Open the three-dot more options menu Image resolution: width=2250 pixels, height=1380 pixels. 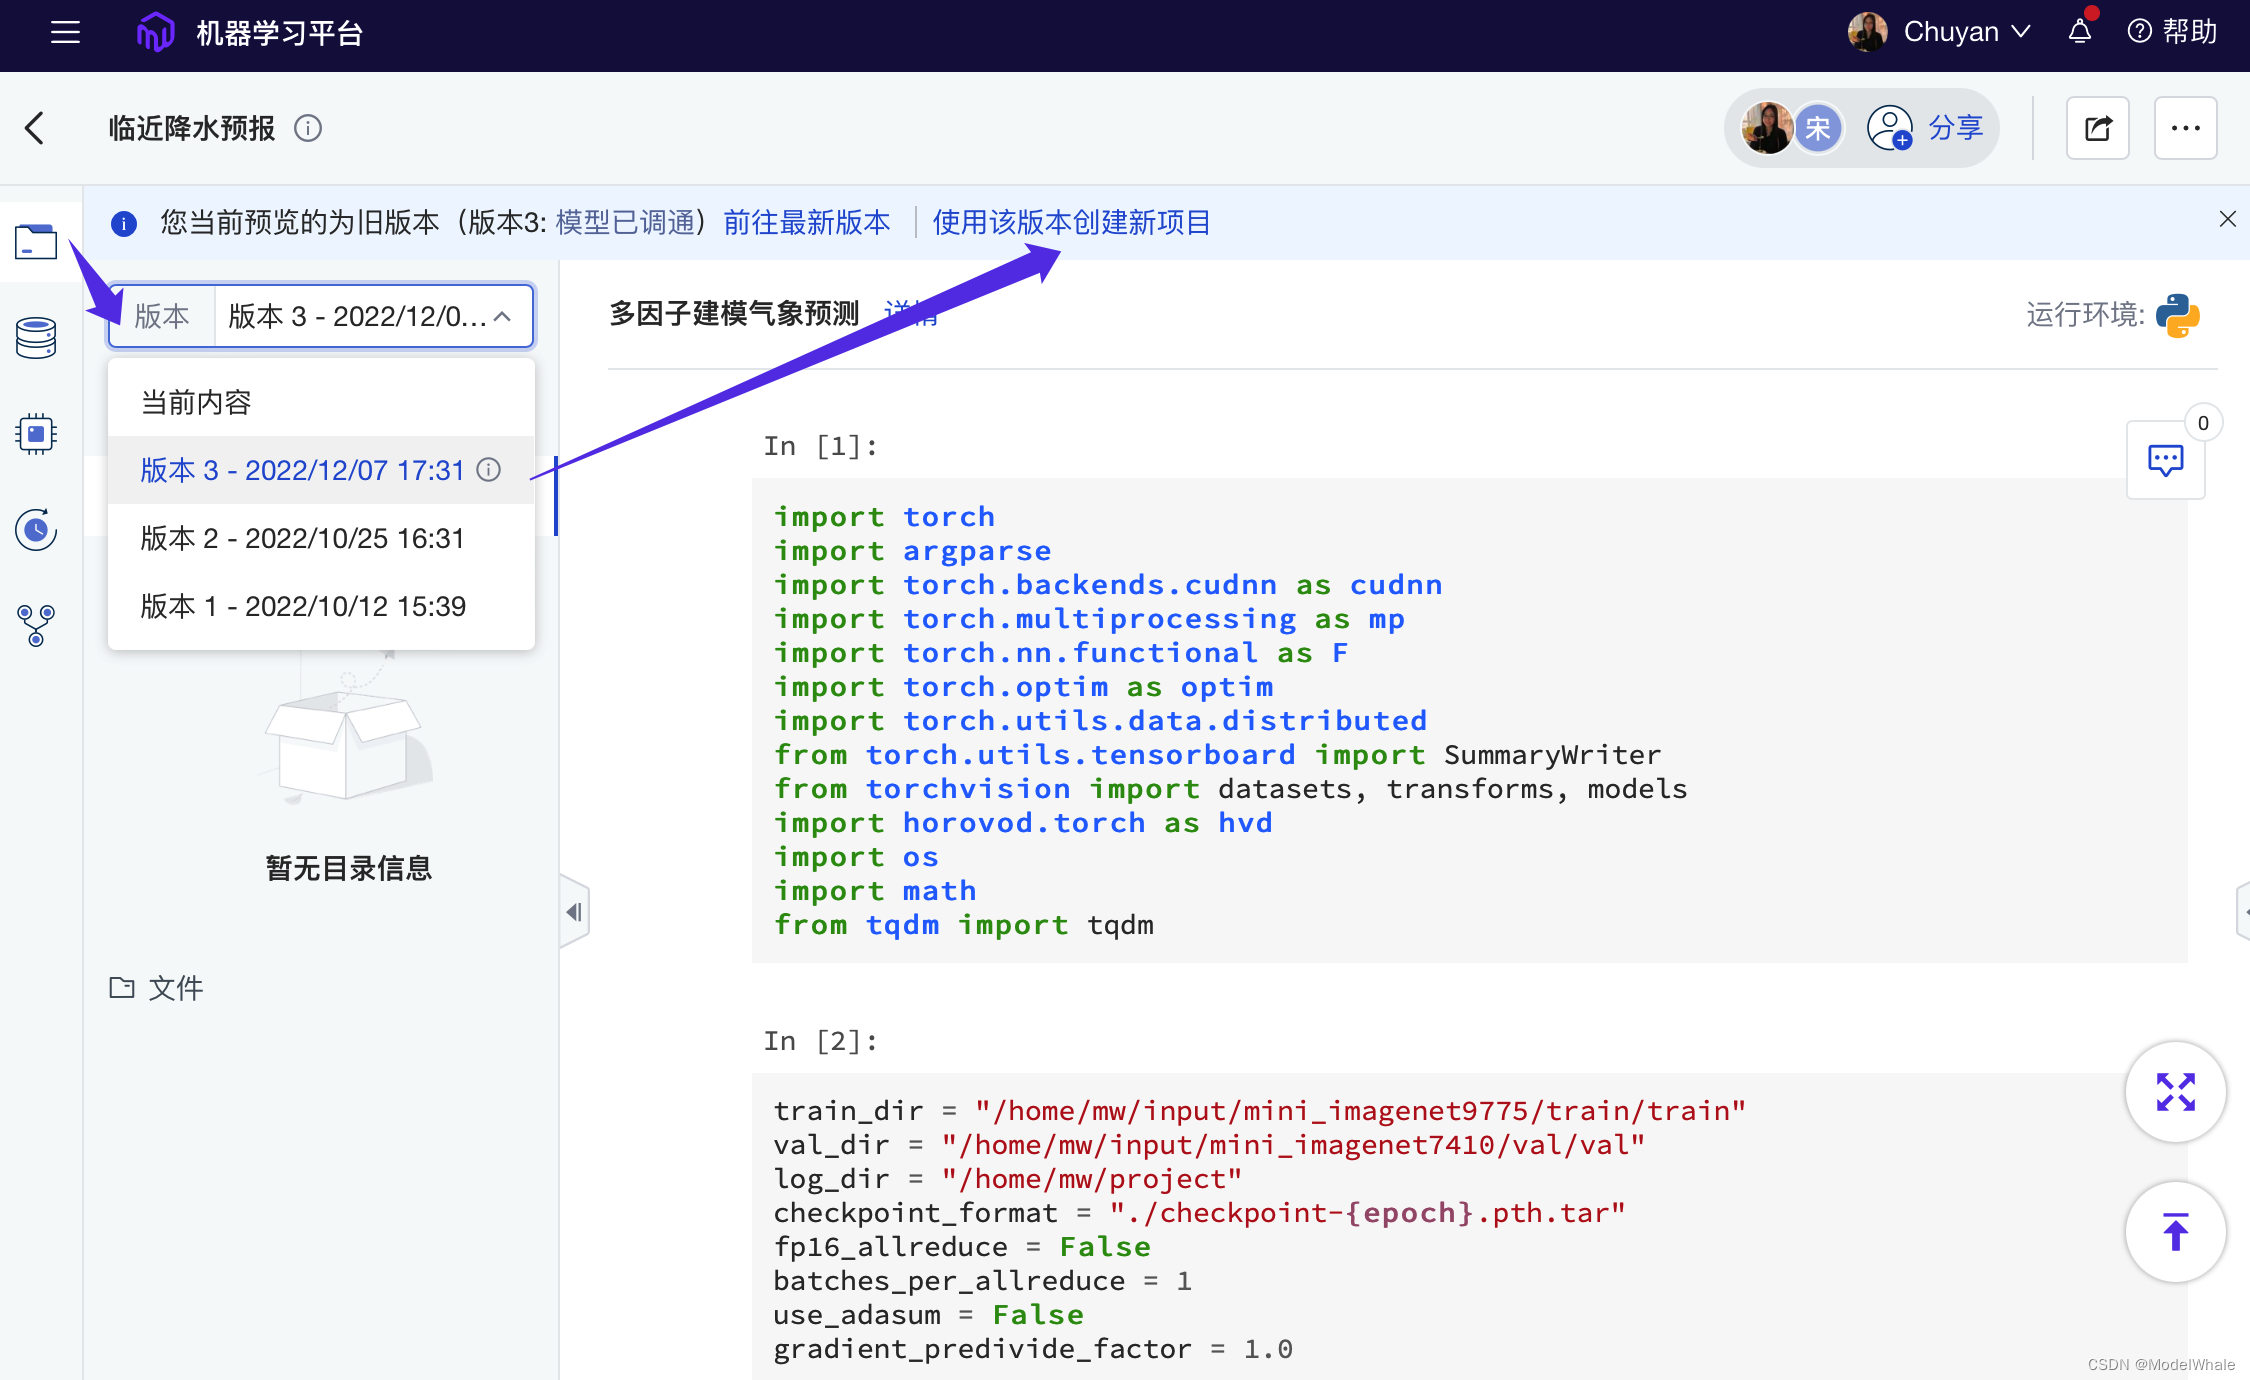(2185, 128)
